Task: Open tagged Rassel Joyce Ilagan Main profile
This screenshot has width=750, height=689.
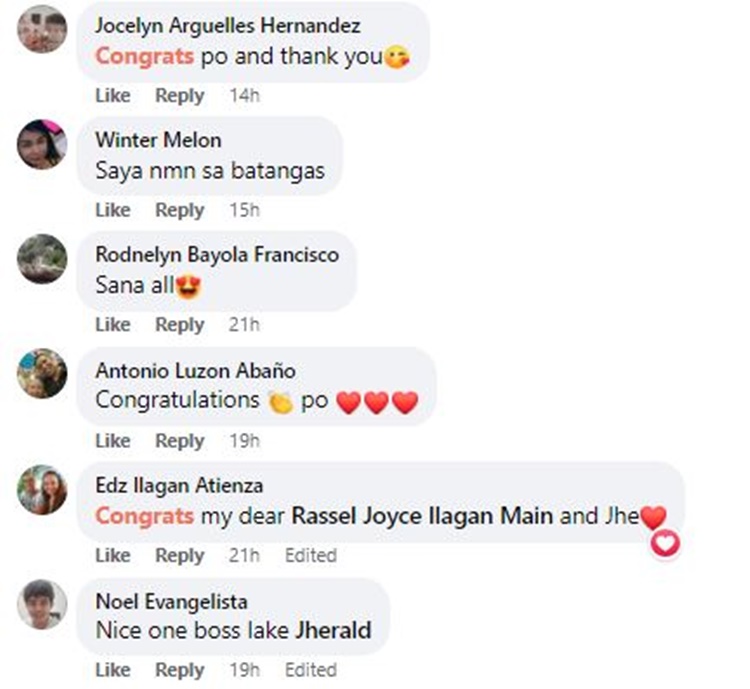Action: [x=422, y=516]
